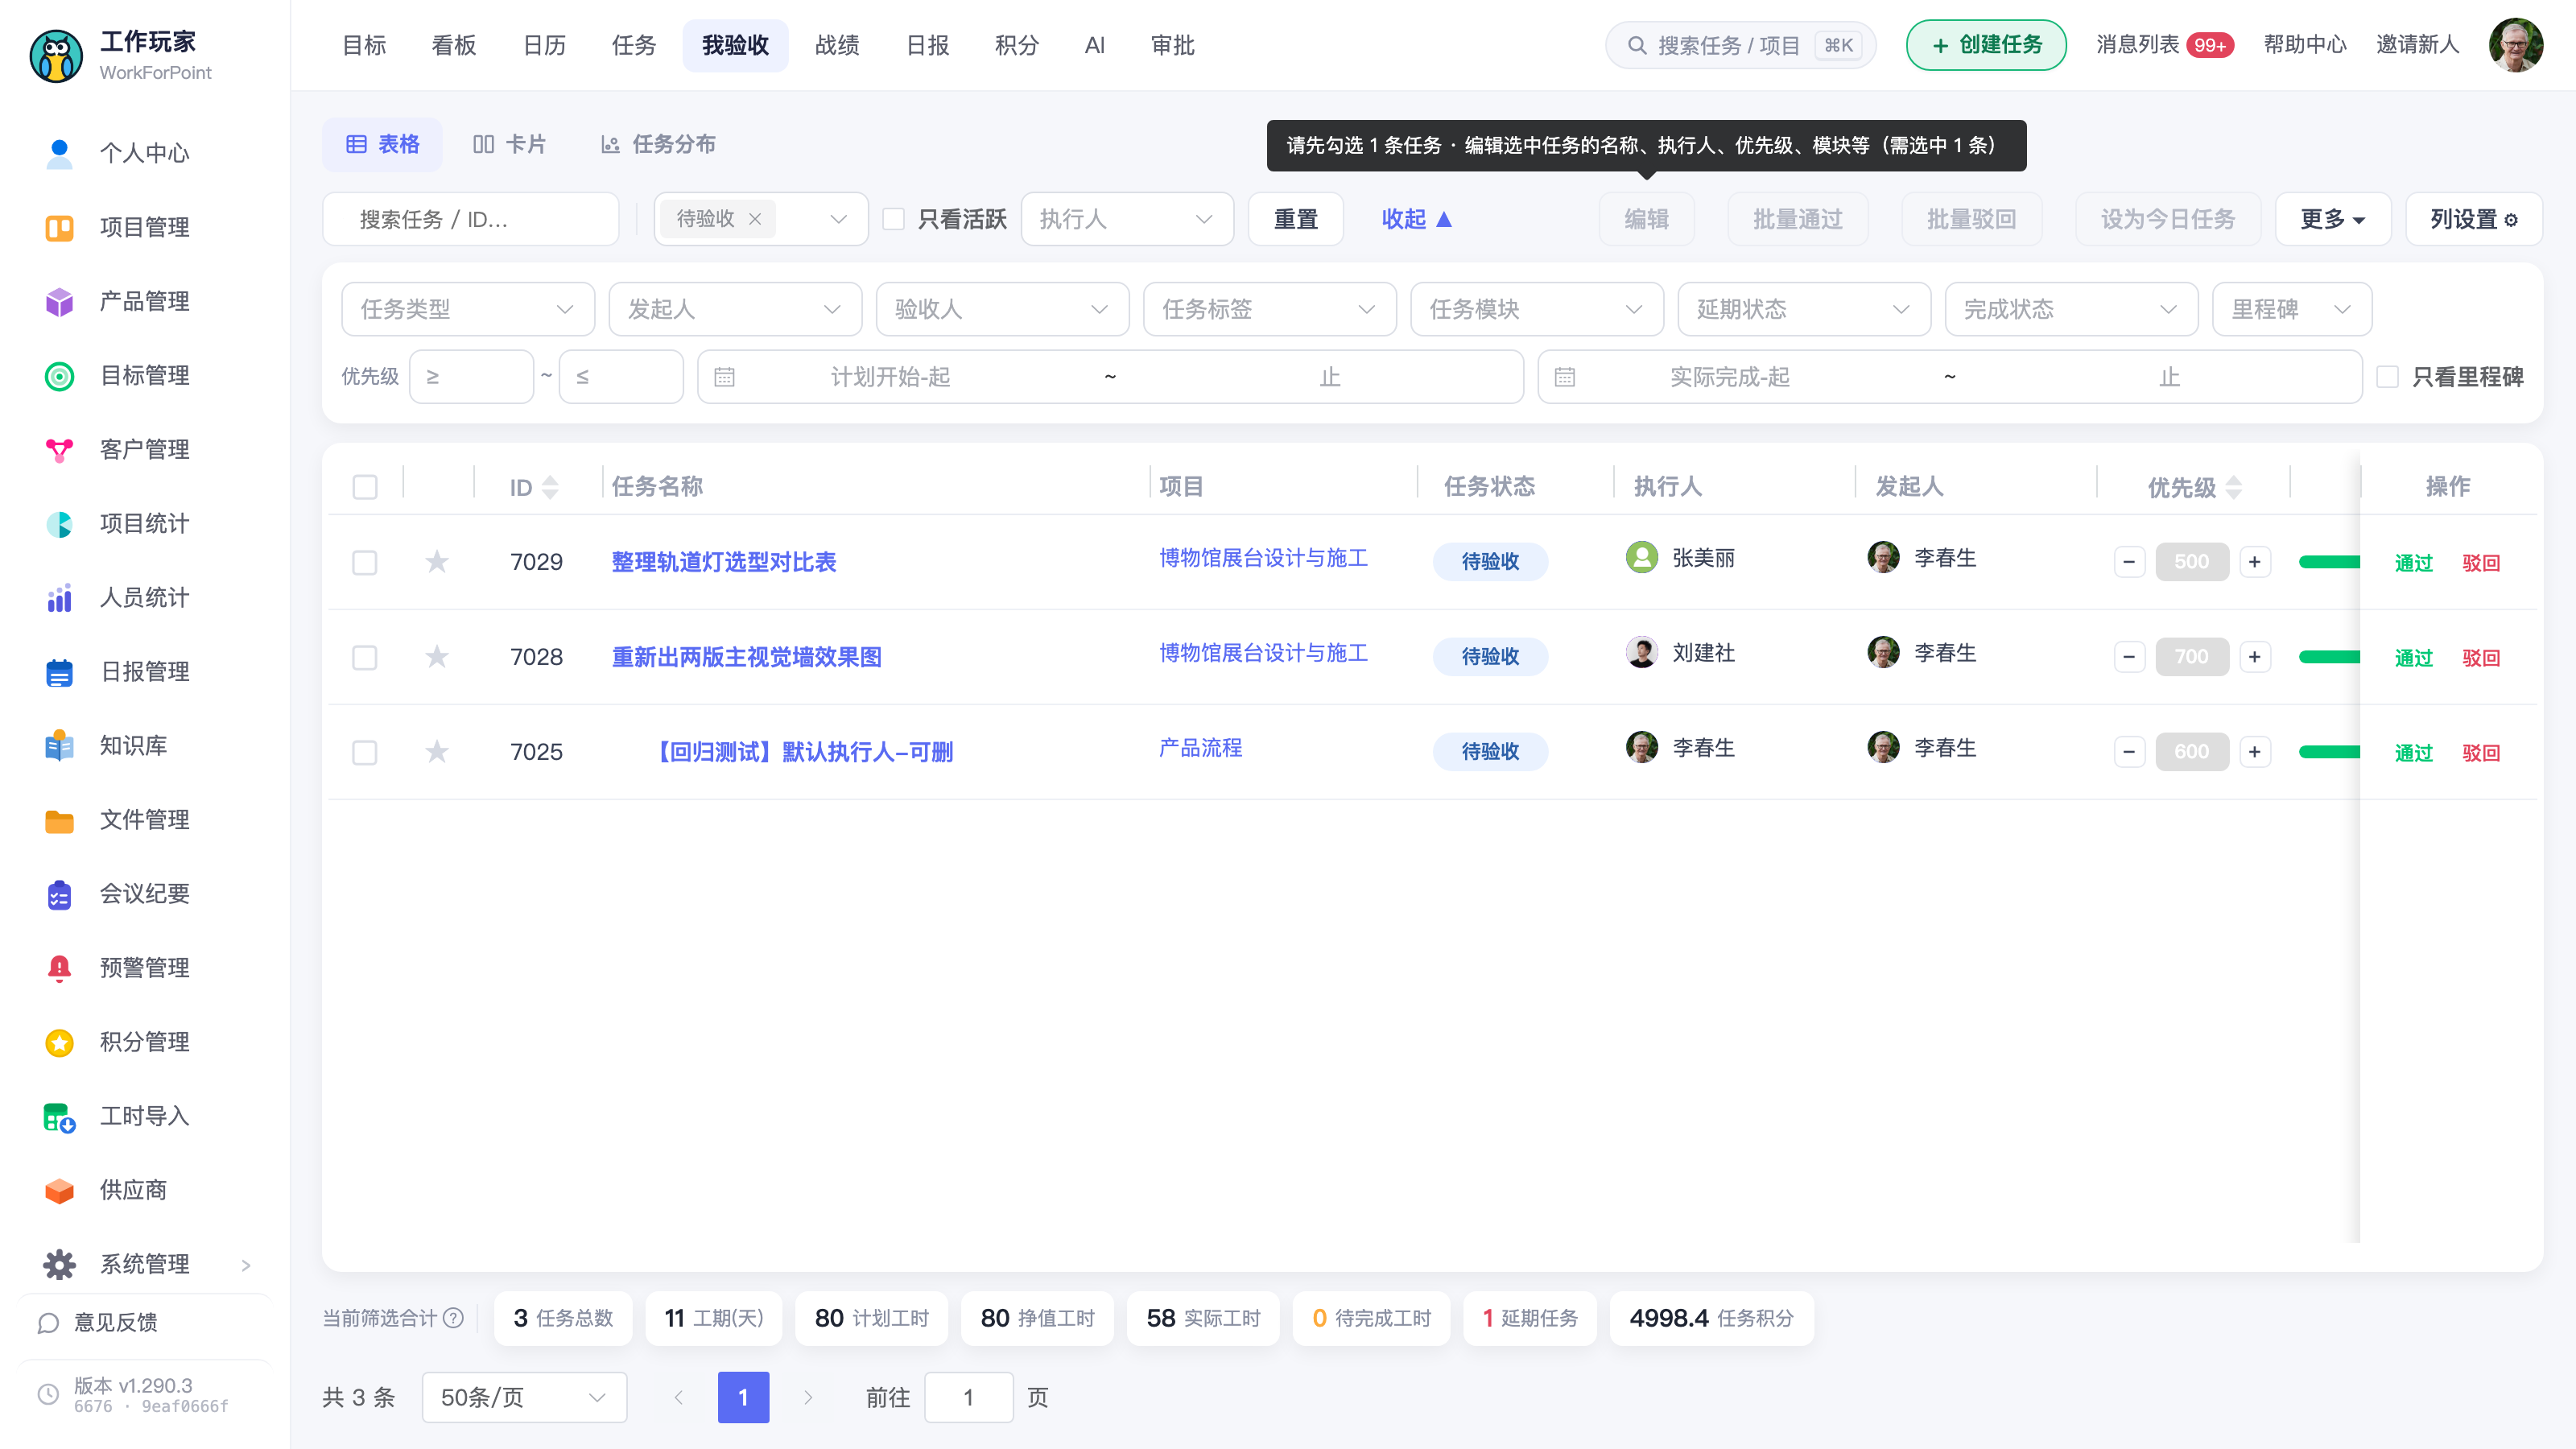Open the 验收人 dropdown
2576x1449 pixels.
point(1002,309)
